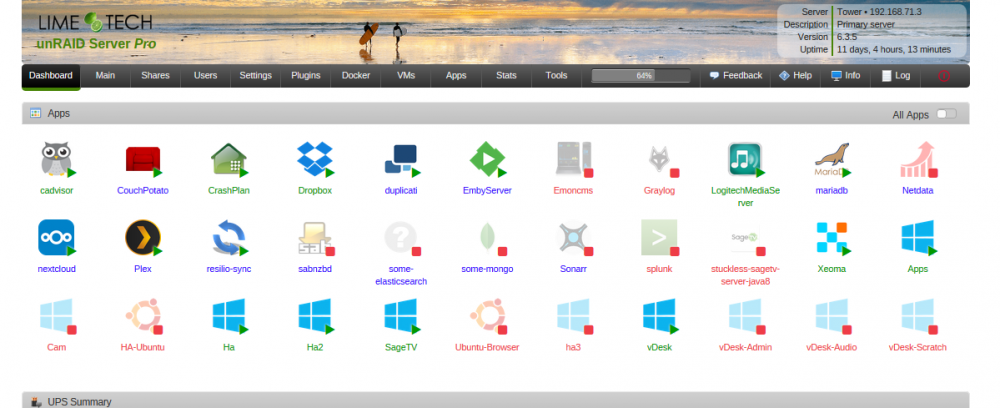Open the cadvisor owl icon
This screenshot has width=1000, height=408.
(56, 159)
